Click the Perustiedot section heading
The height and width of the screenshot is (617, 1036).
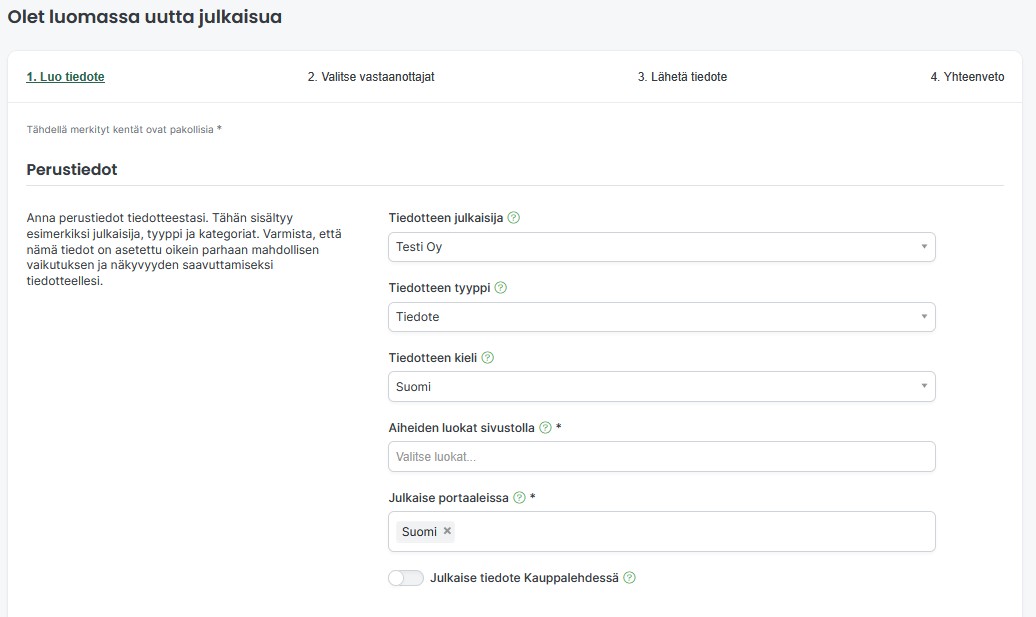coord(72,170)
